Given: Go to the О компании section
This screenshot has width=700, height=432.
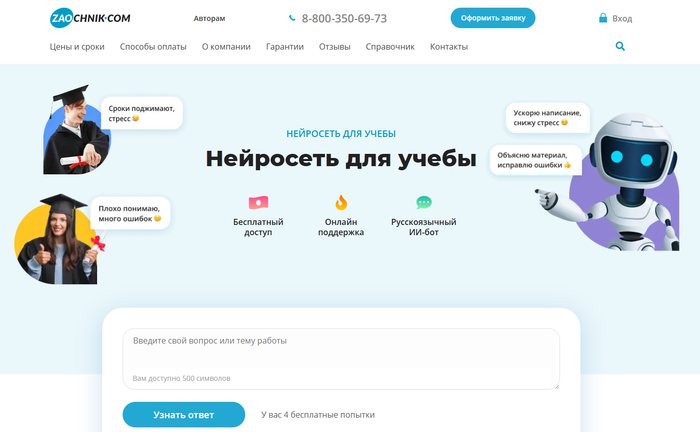Looking at the screenshot, I should coord(226,46).
